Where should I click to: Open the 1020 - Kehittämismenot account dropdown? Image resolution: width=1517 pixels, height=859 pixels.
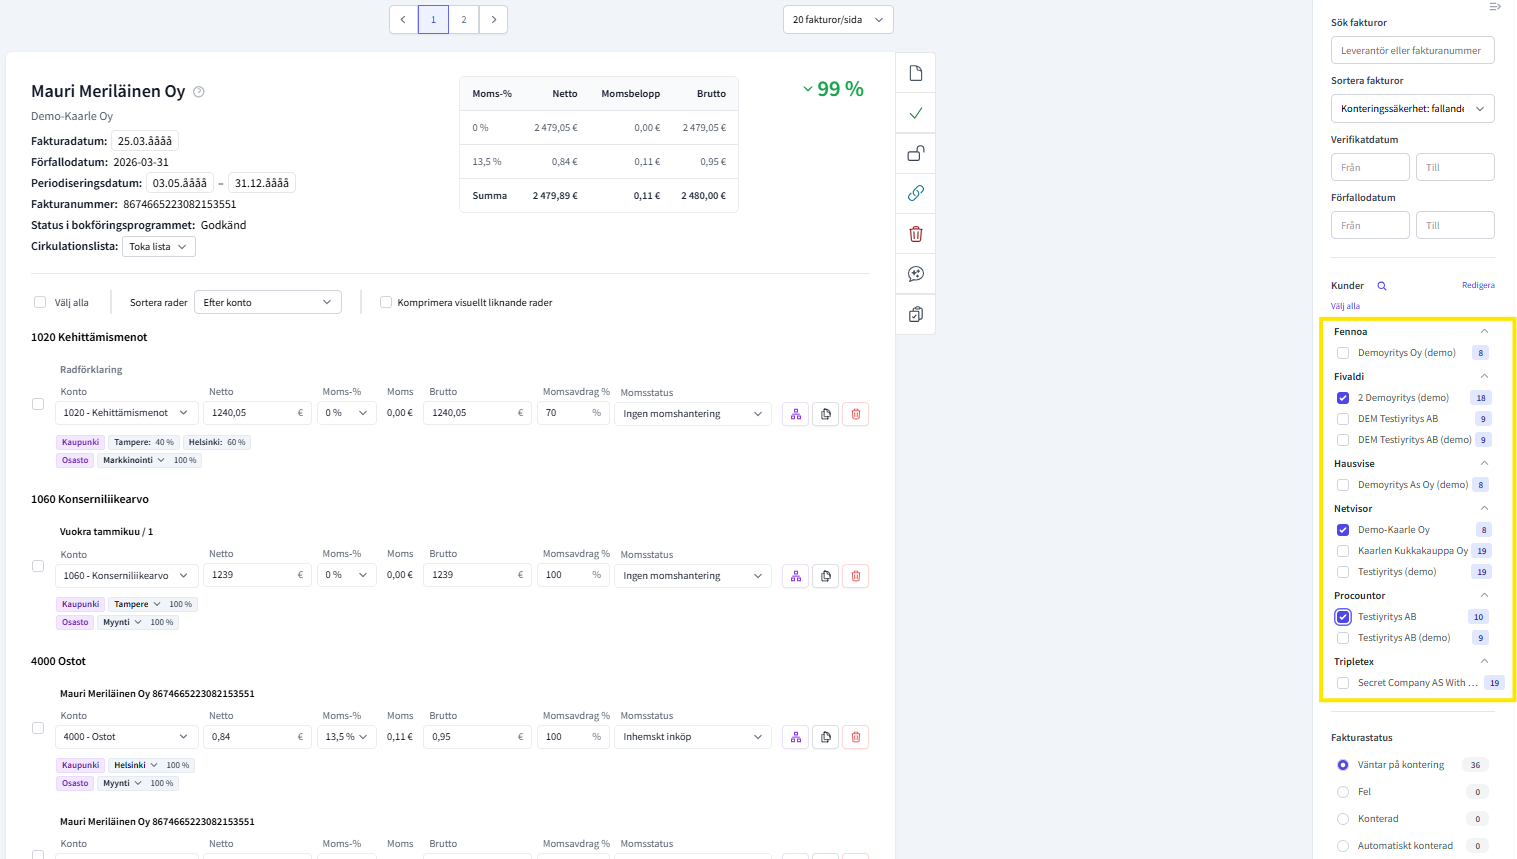[127, 412]
